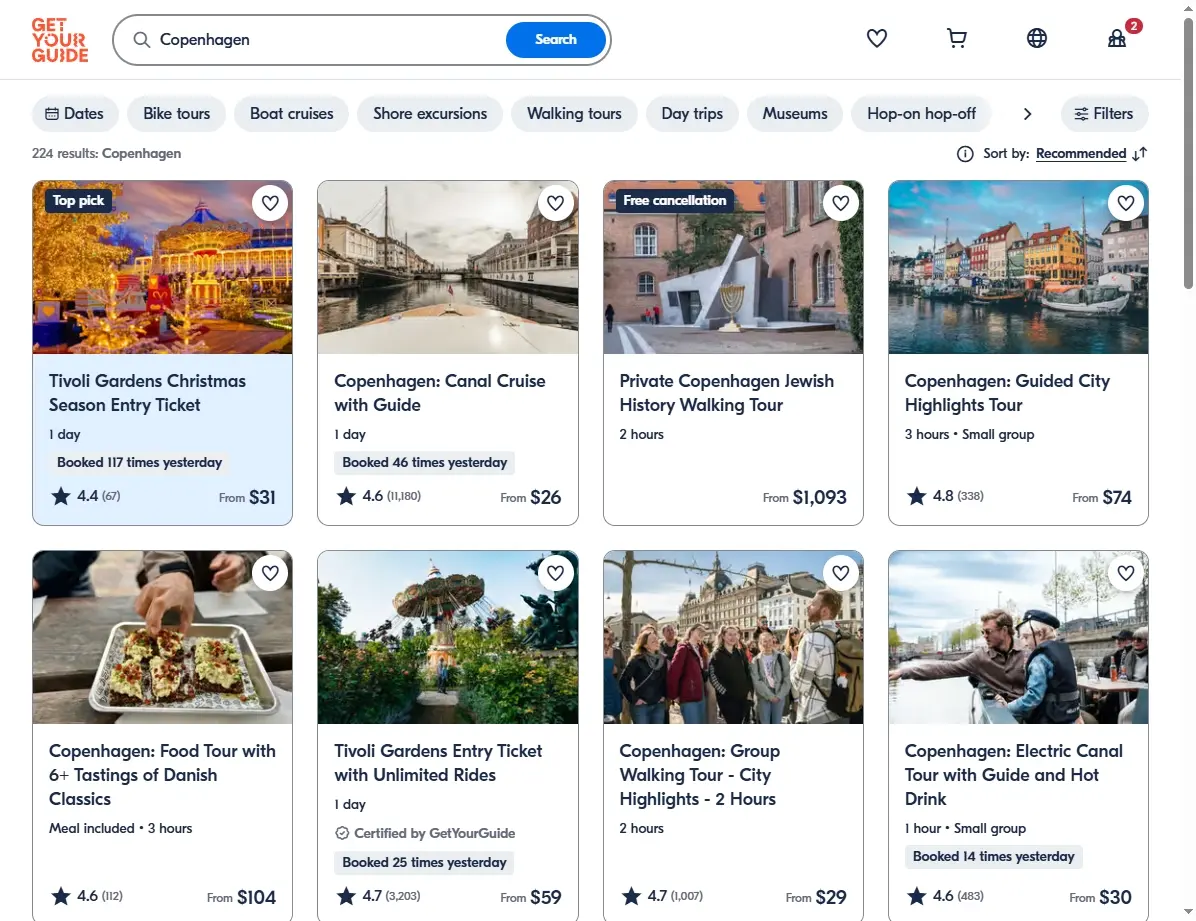Click the Nyhavn colorful houses photo

tap(1018, 267)
